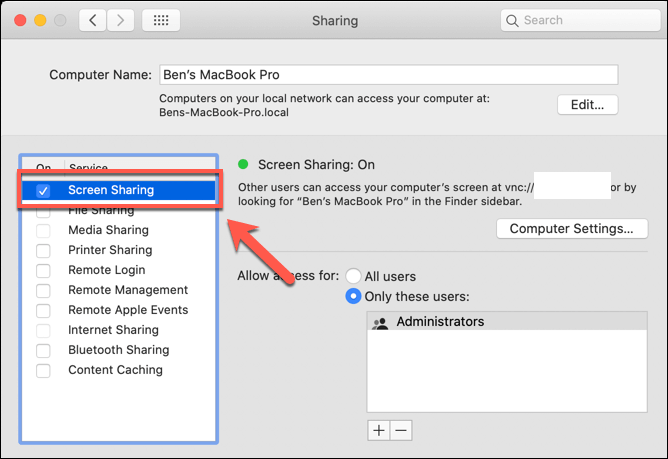Select the Internet Sharing service row
The image size is (668, 459).
coord(119,330)
